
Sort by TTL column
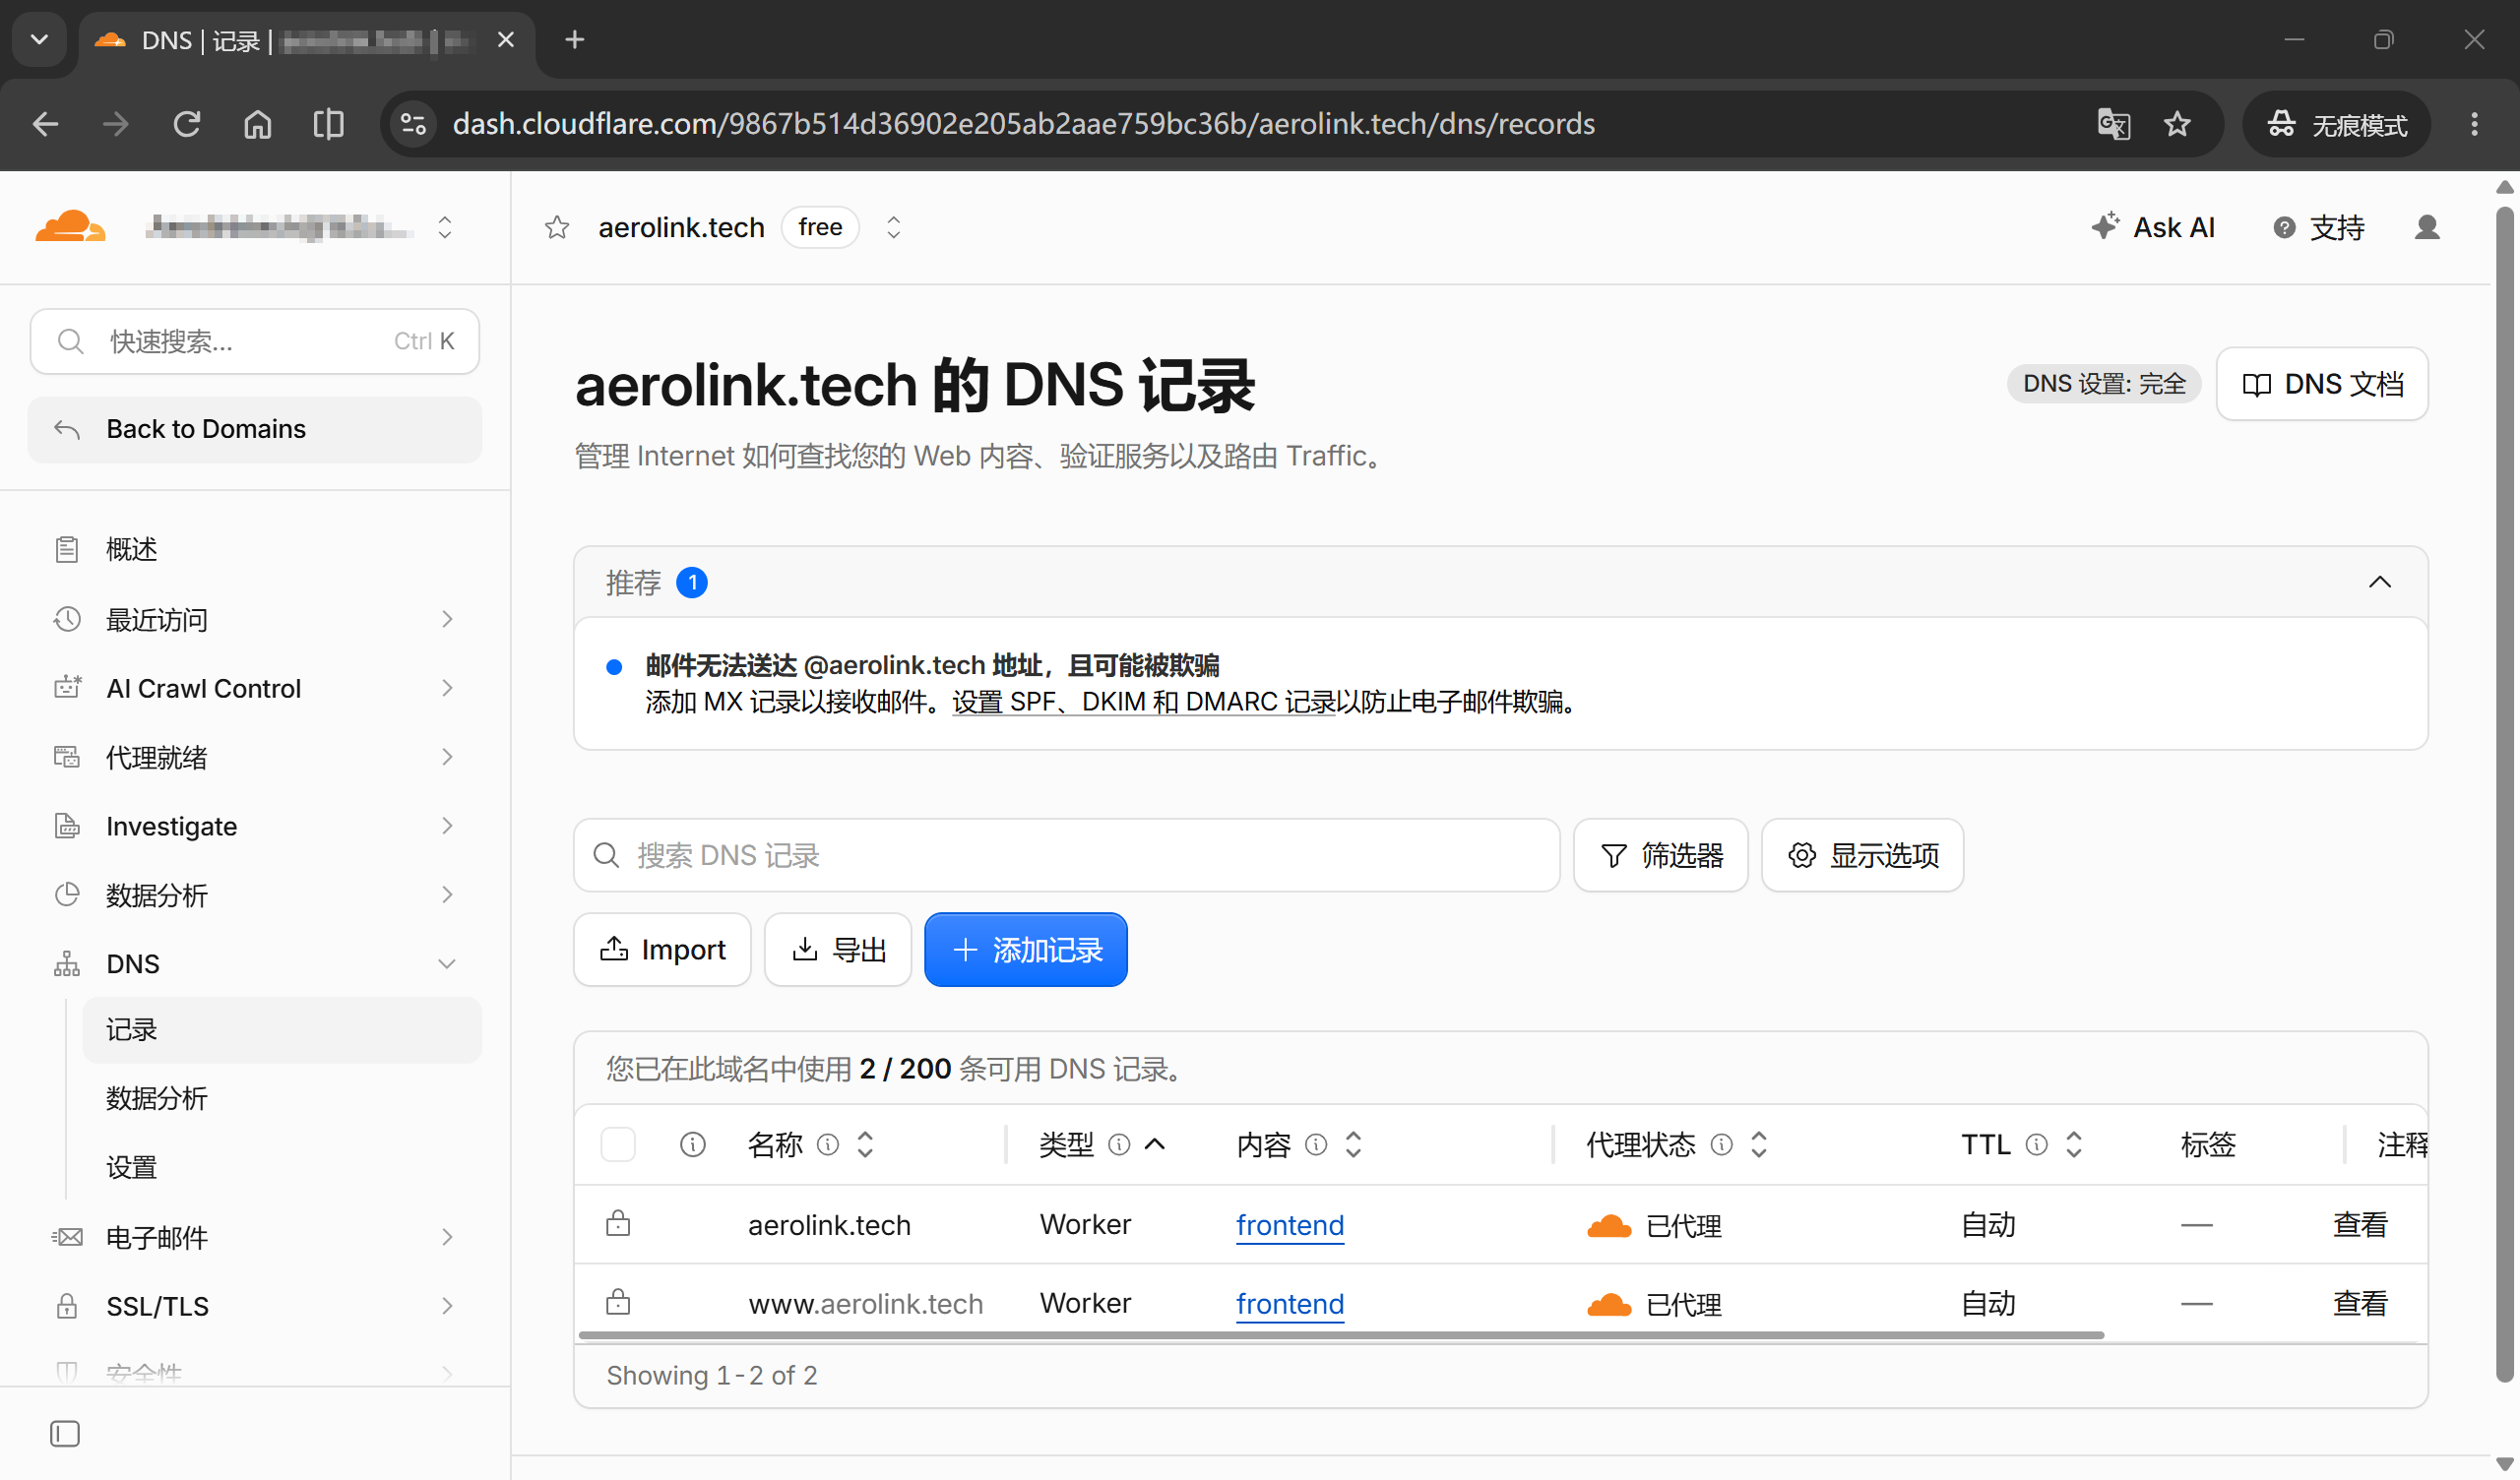tap(2075, 1144)
